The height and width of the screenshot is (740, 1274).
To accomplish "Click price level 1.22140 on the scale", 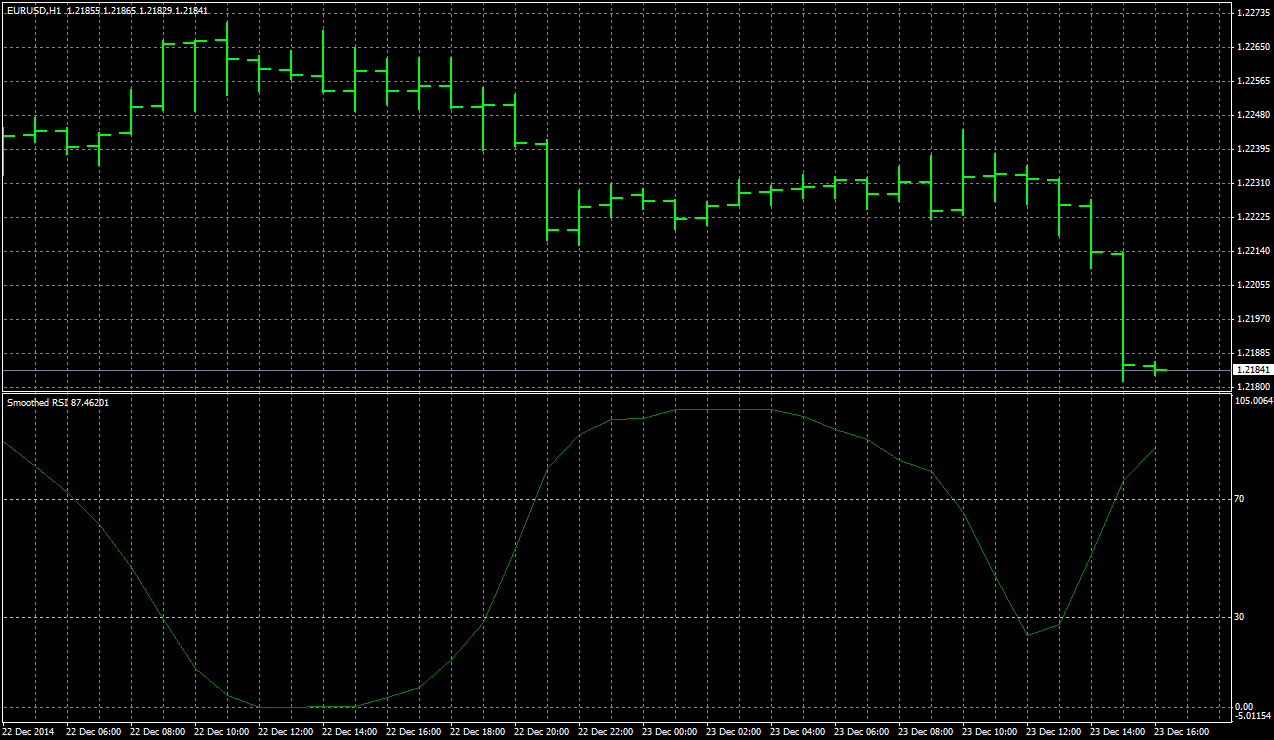I will pos(1252,251).
